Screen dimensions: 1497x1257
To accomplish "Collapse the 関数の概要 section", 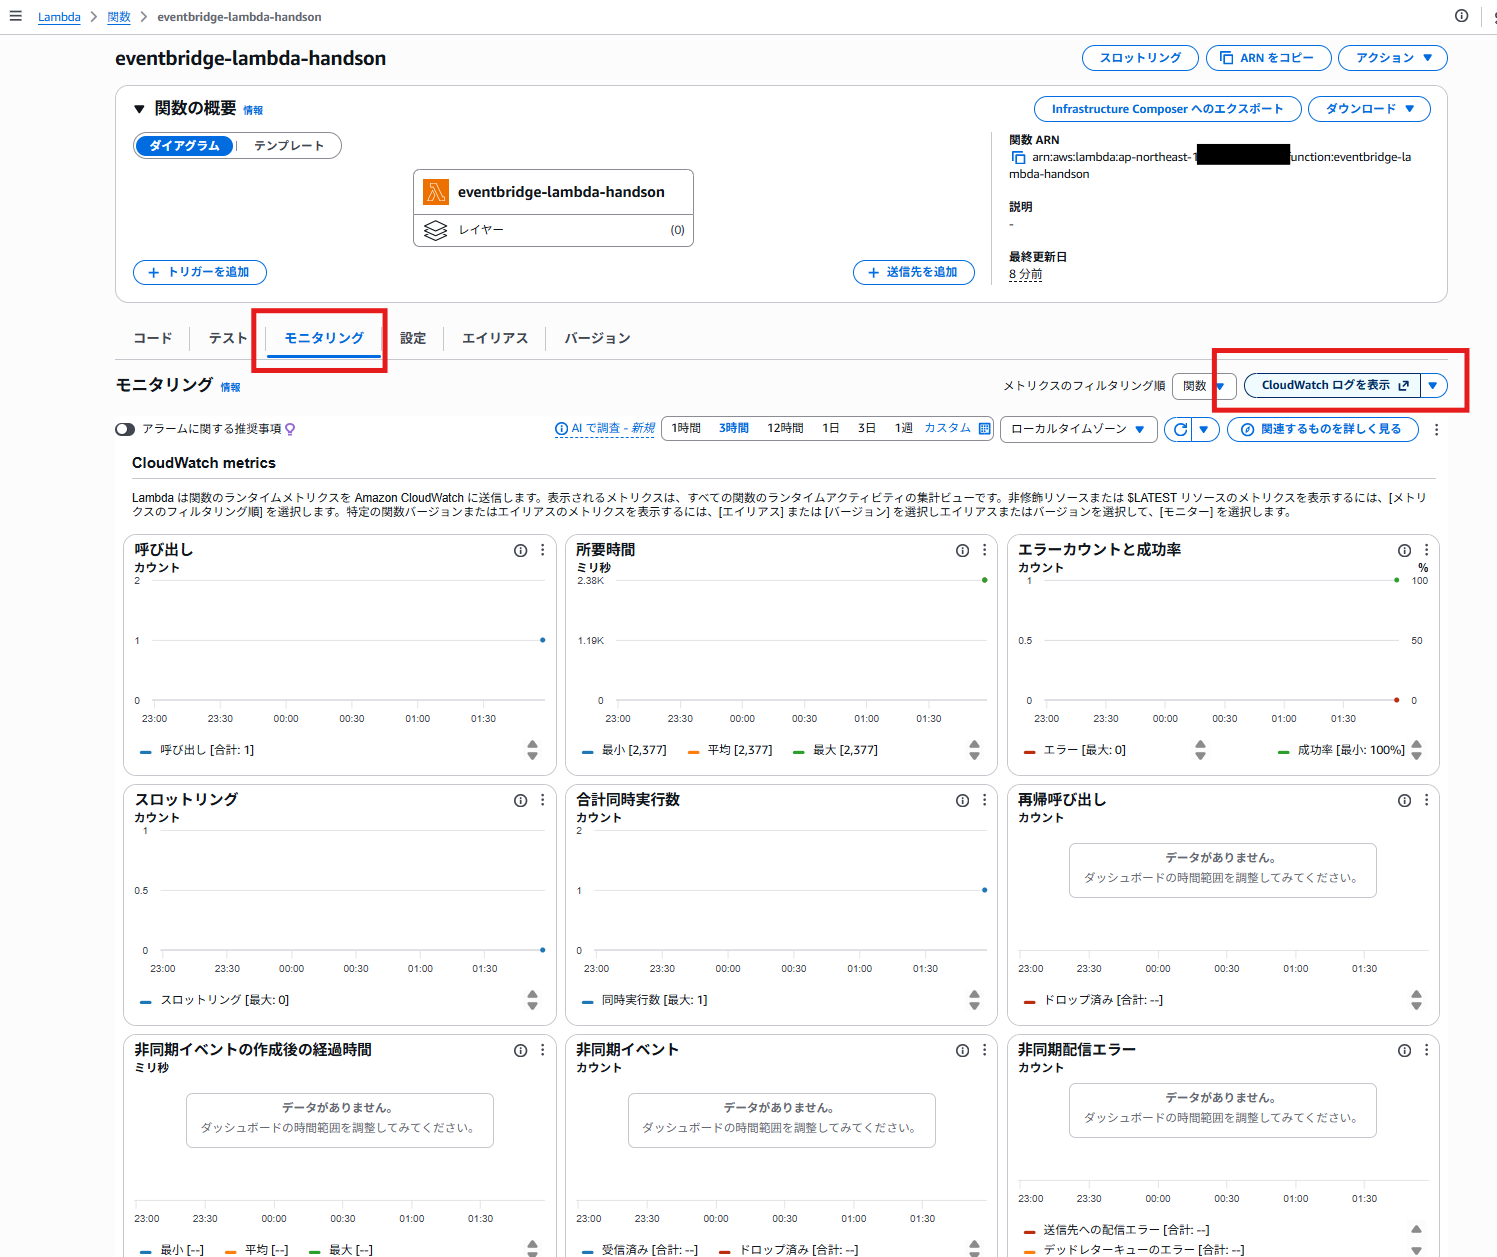I will click(x=140, y=109).
